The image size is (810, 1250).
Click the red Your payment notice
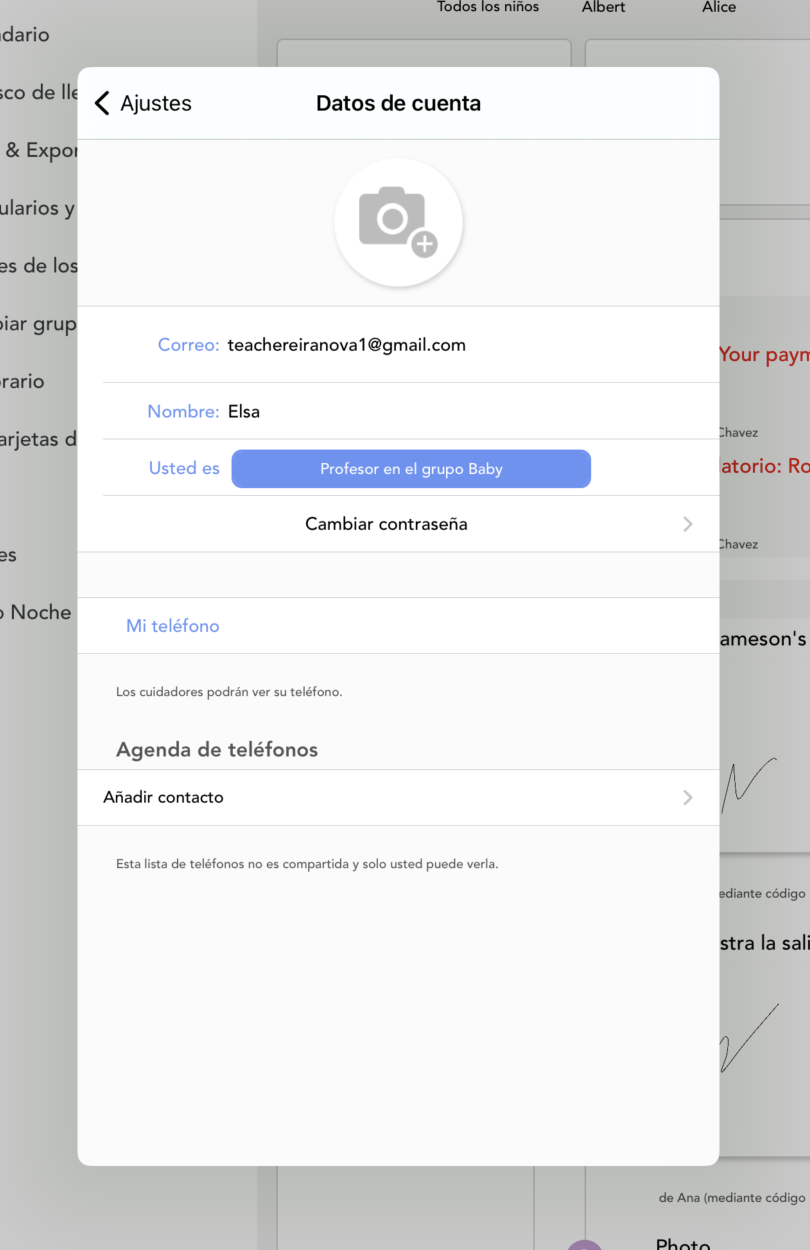pos(764,355)
